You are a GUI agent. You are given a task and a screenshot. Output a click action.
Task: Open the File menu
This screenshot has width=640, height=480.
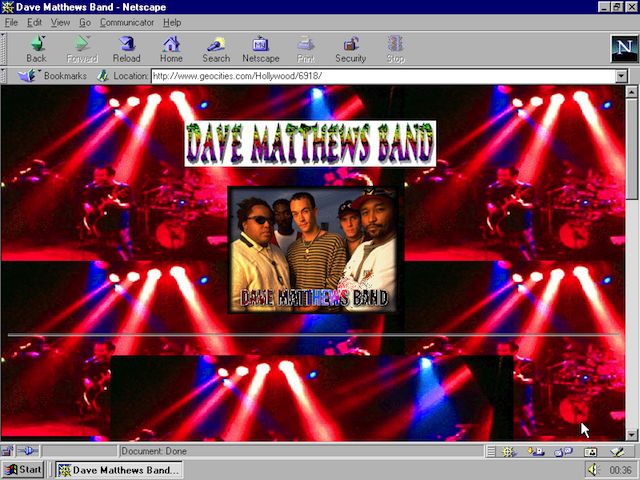tap(11, 22)
